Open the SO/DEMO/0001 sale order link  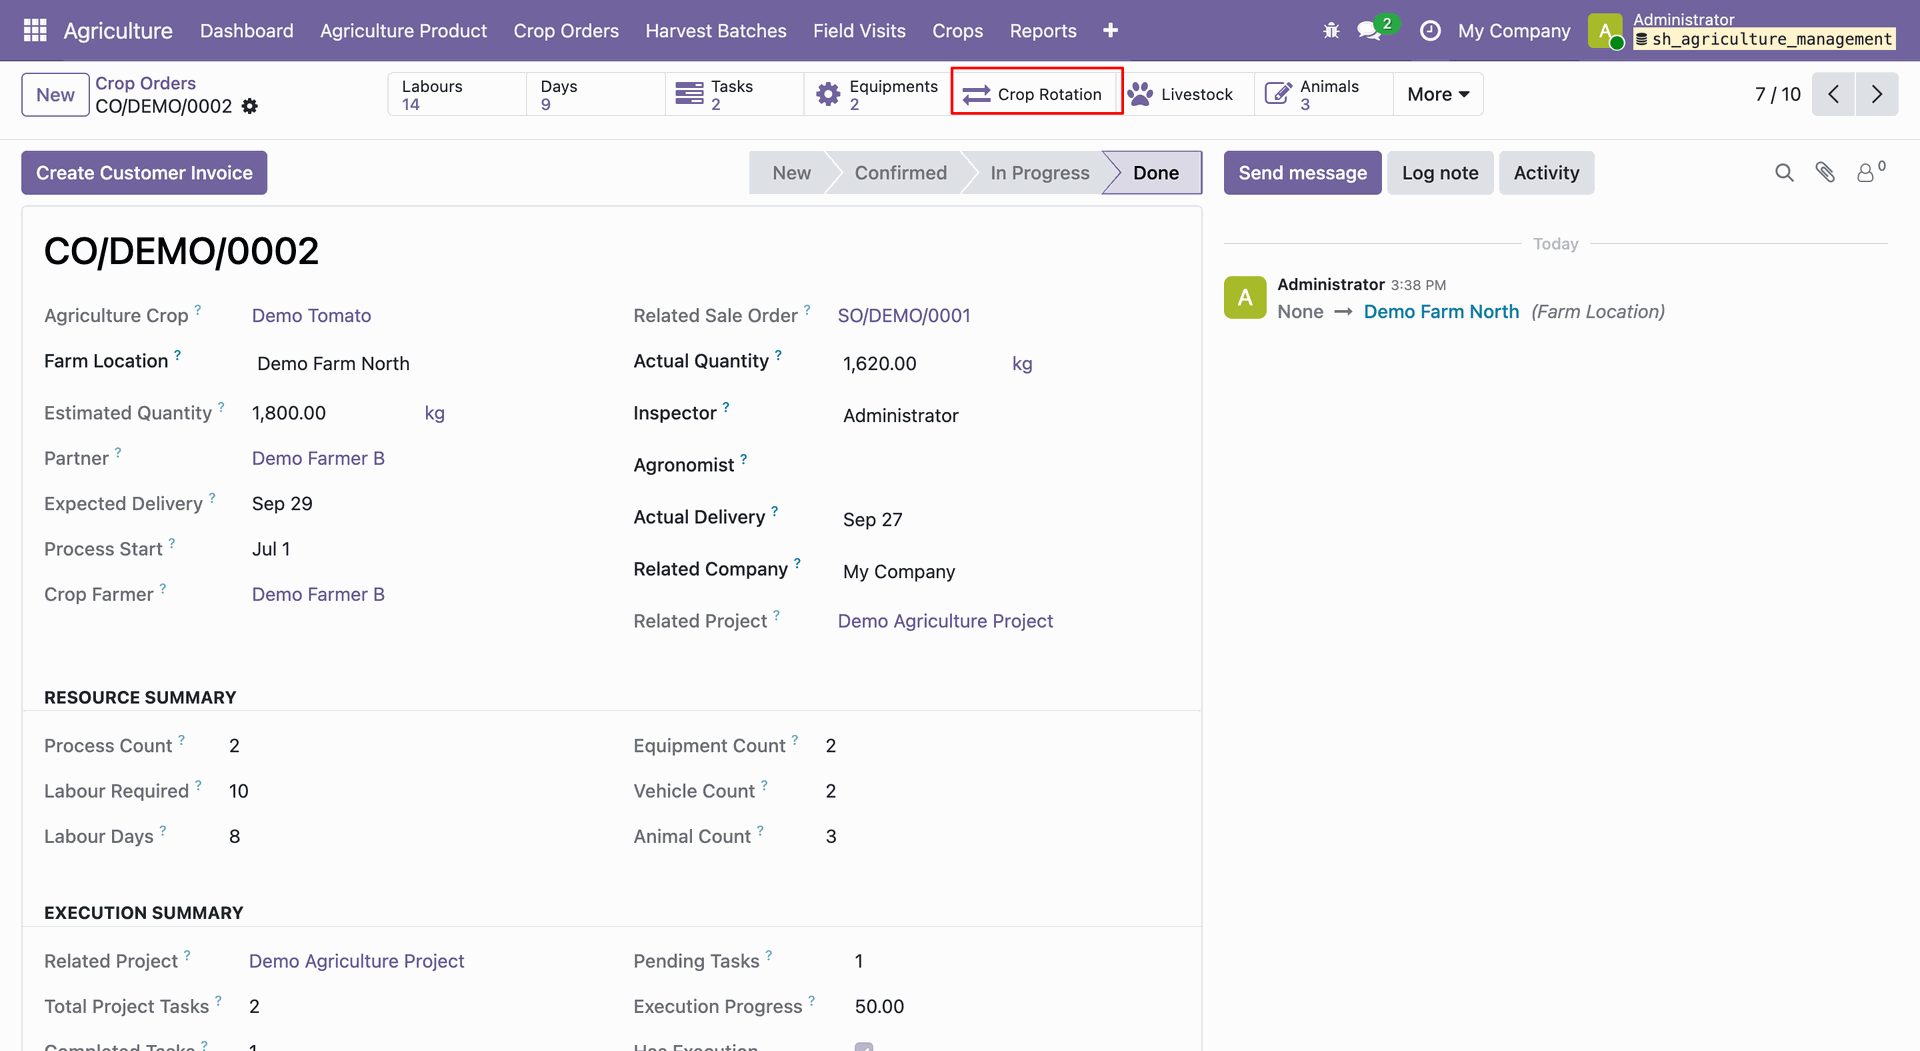(x=904, y=316)
